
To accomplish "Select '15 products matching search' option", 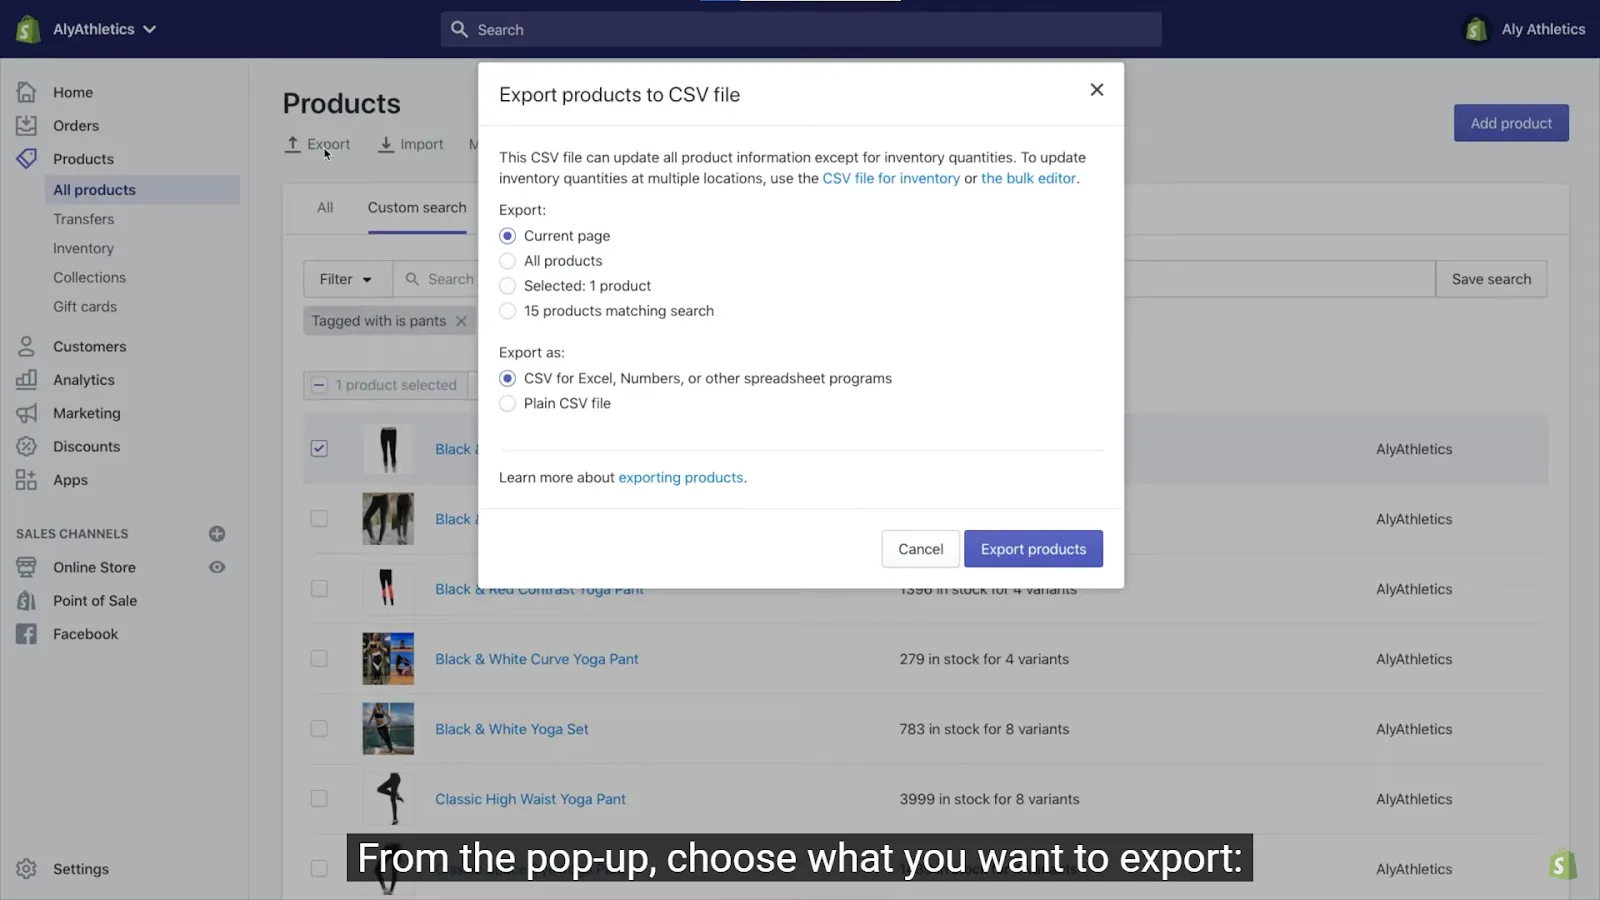I will click(508, 311).
